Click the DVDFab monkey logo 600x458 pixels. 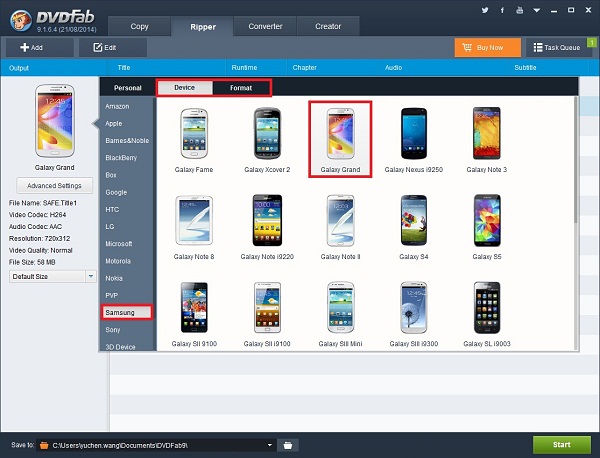click(x=21, y=21)
